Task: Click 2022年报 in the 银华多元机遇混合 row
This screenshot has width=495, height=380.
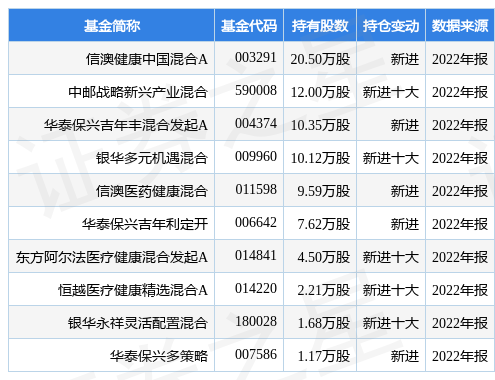Action: pyautogui.click(x=460, y=158)
